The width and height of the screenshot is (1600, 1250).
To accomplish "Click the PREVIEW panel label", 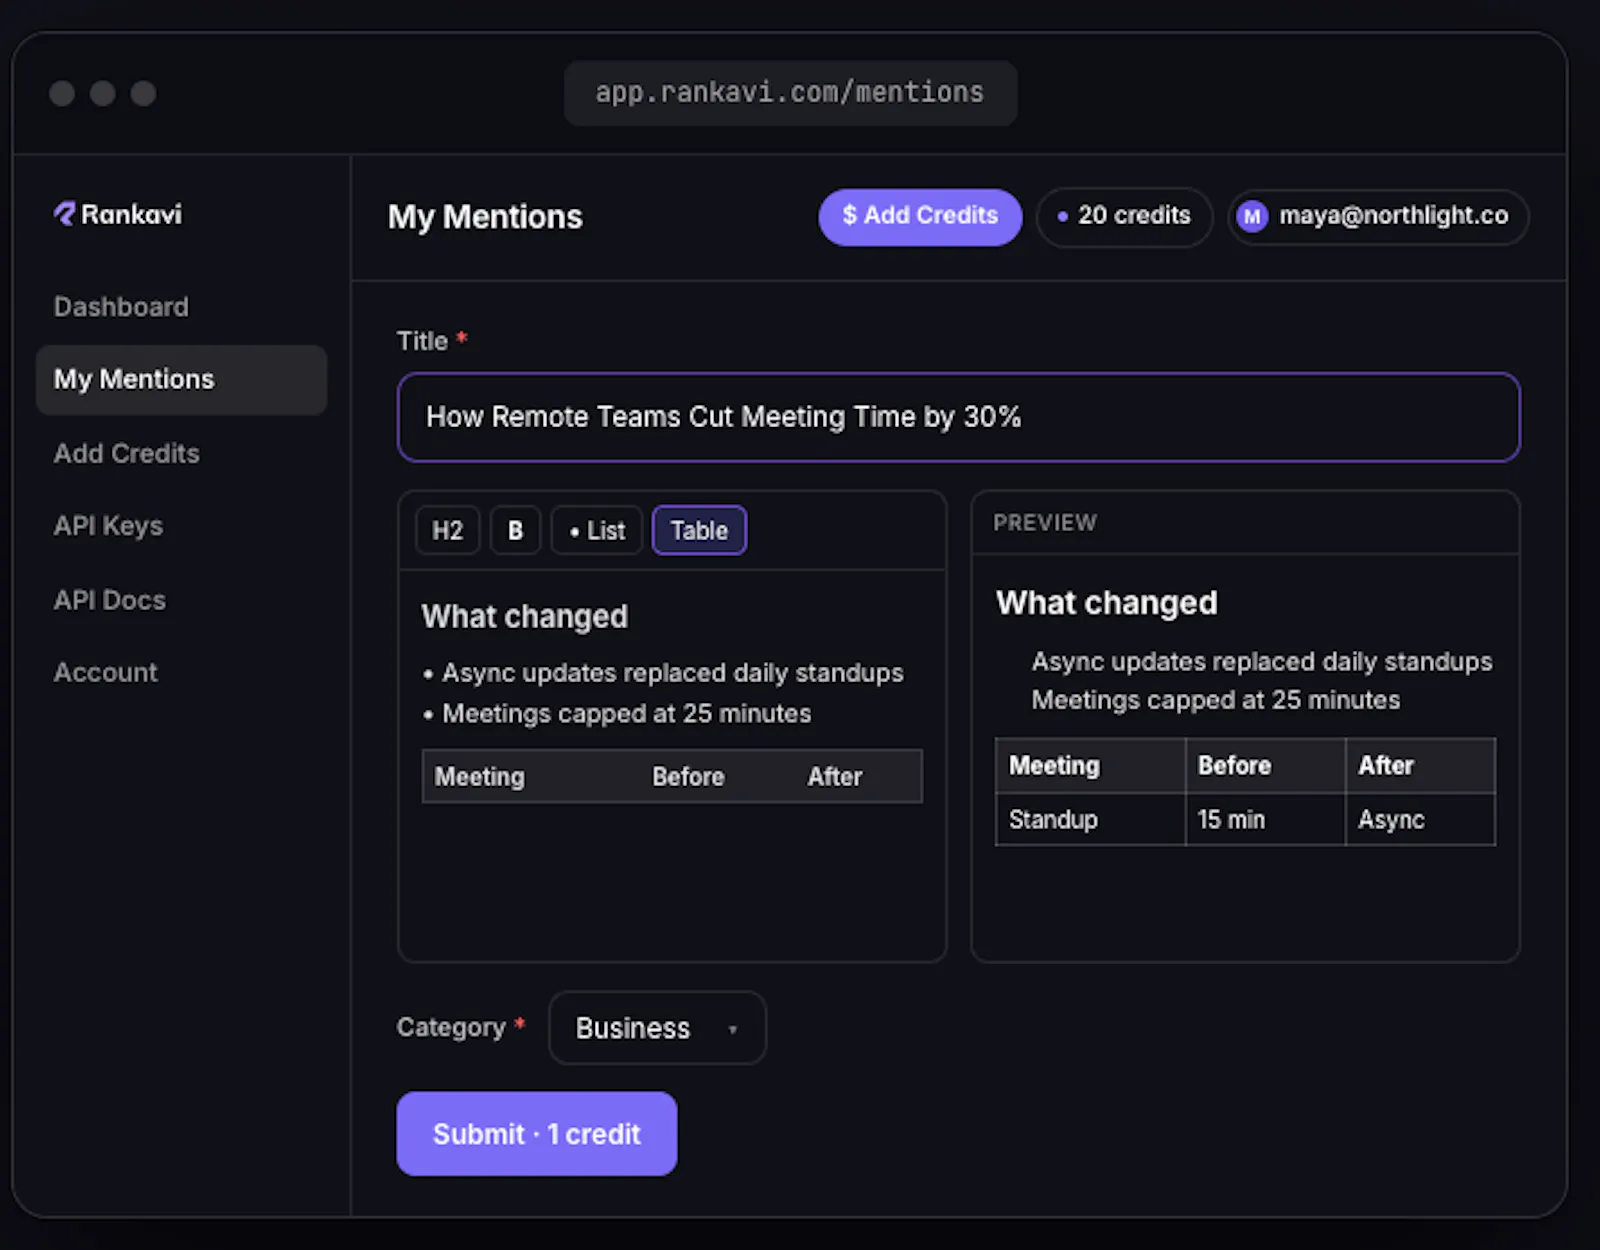I will pos(1045,523).
